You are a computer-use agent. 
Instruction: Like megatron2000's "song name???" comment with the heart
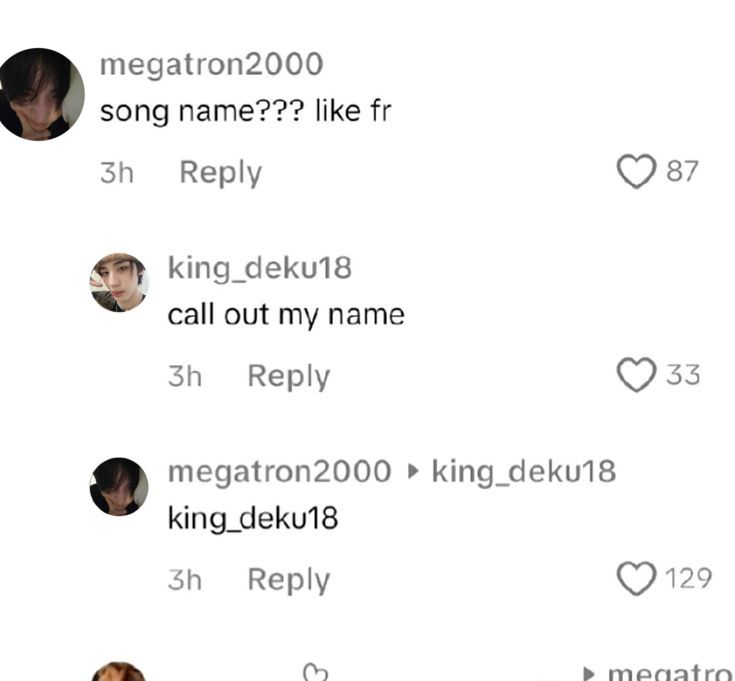coord(636,172)
